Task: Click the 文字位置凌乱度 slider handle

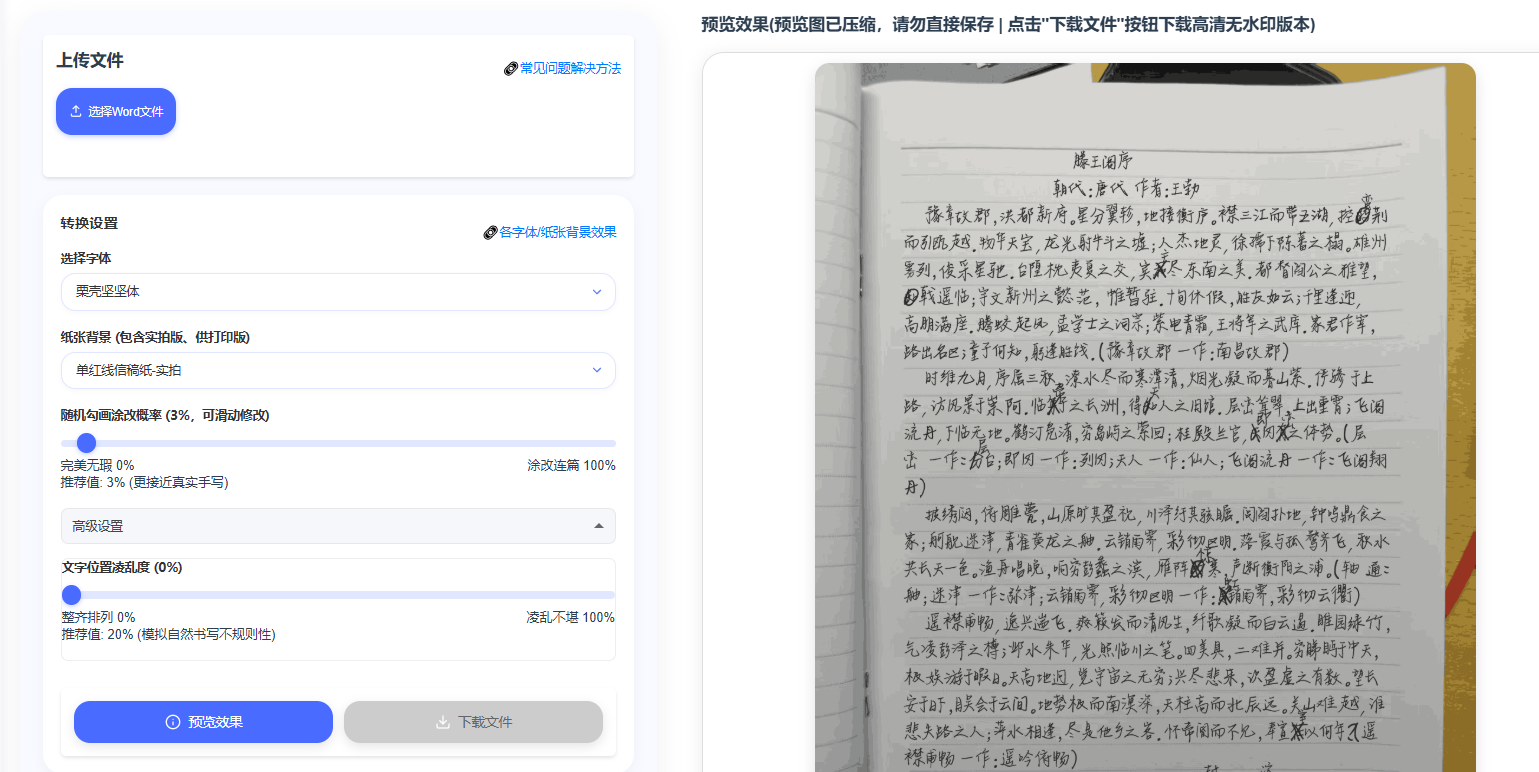Action: click(71, 595)
